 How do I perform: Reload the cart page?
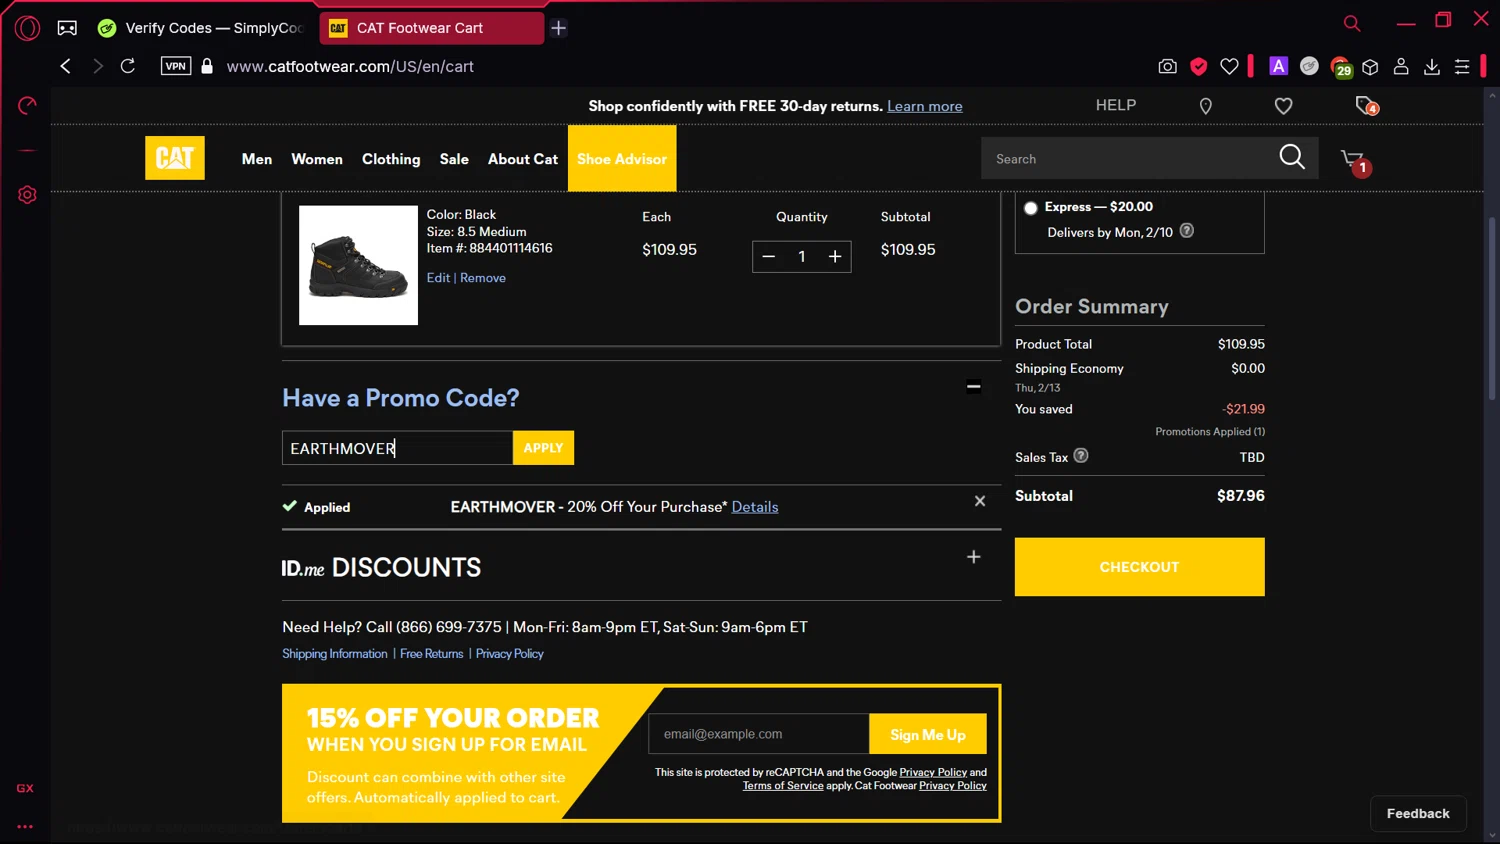pos(128,66)
